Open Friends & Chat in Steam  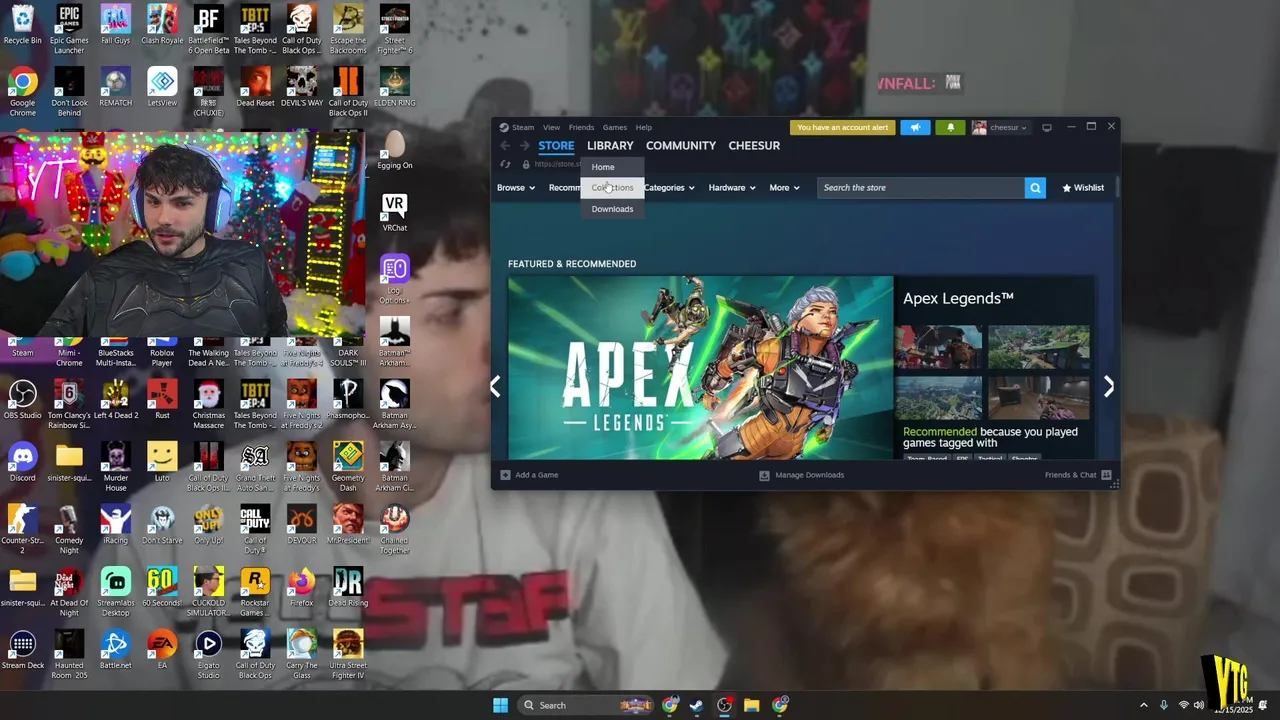1078,475
